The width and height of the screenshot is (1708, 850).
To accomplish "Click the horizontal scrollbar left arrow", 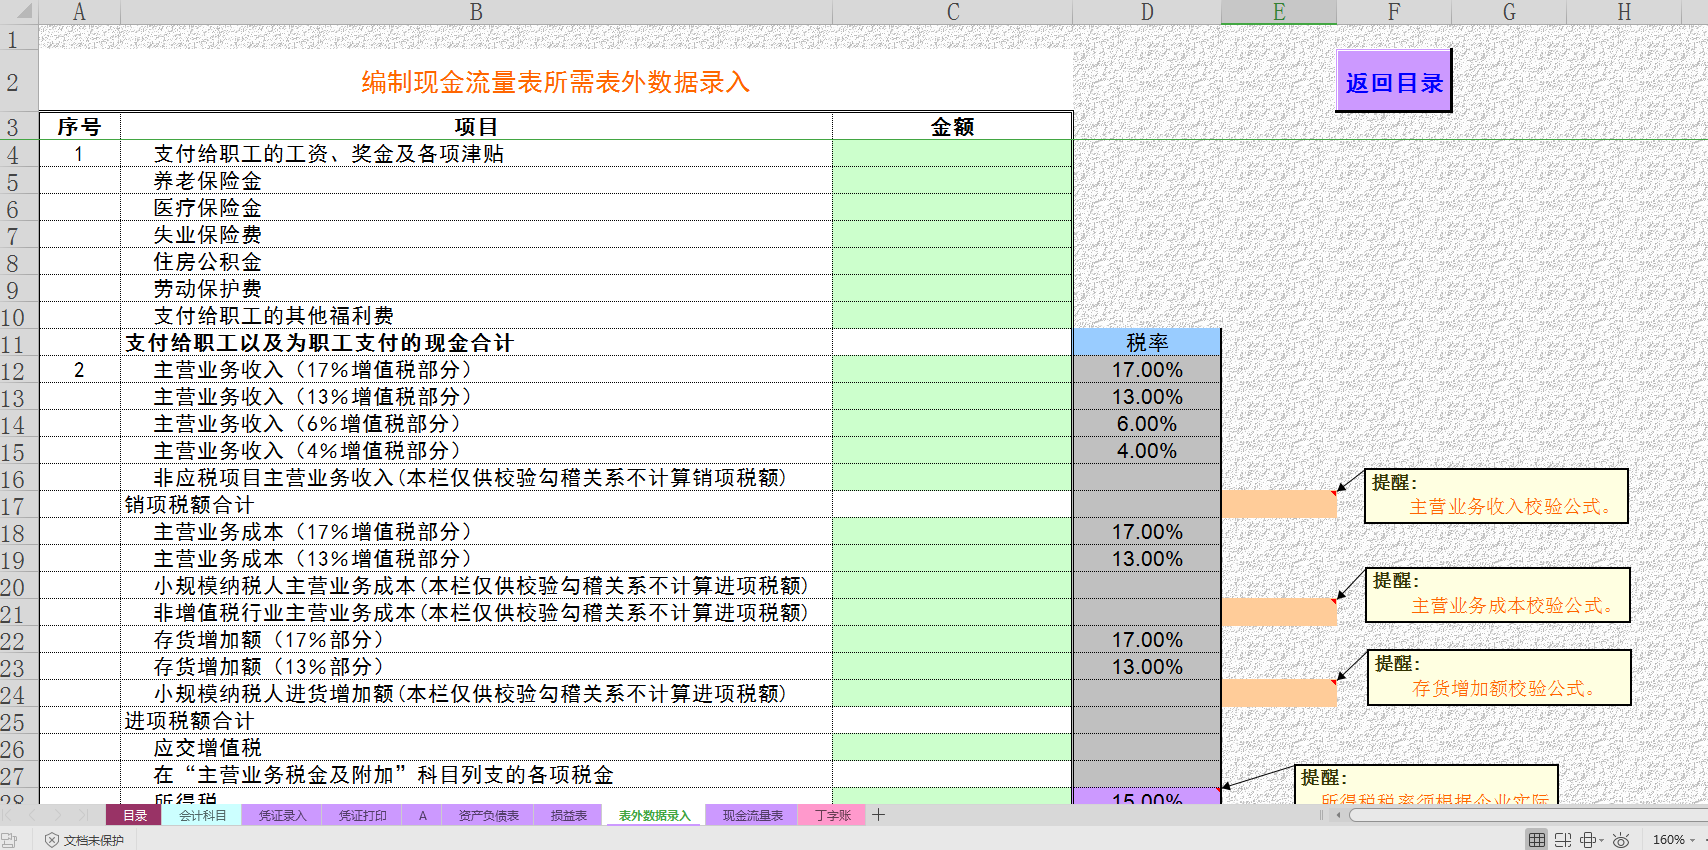I will (x=1338, y=815).
